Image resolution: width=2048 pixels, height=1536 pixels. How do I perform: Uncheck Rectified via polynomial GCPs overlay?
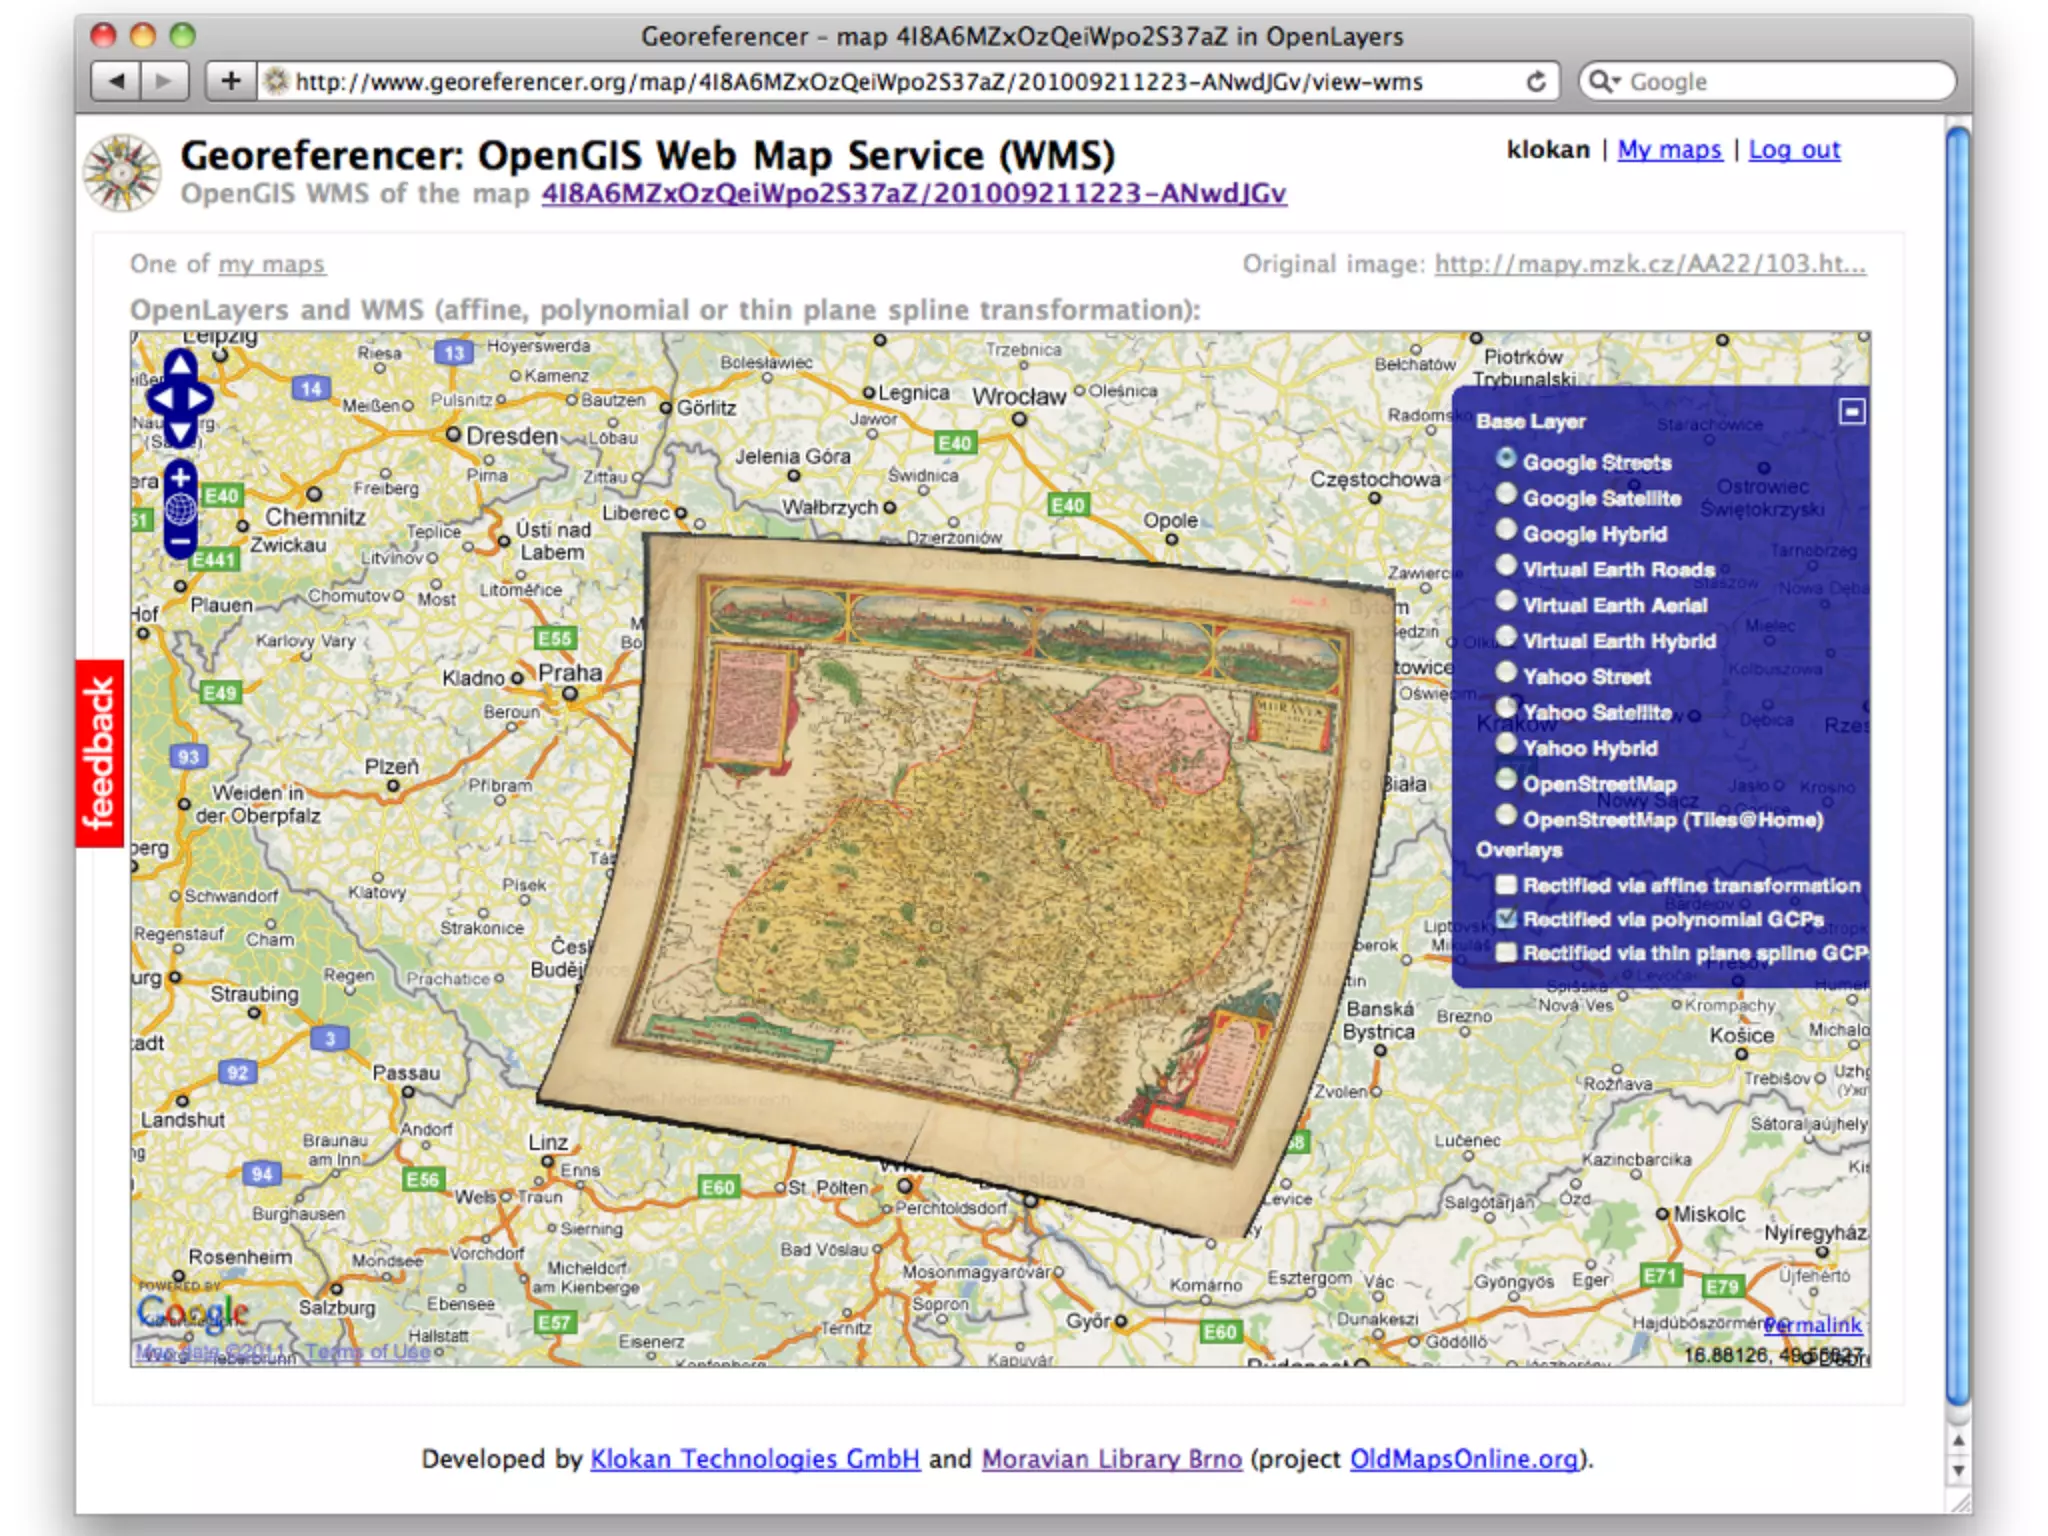click(x=1506, y=919)
